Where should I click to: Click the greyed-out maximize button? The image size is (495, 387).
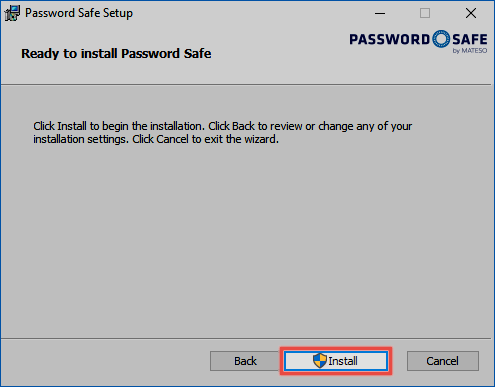(x=425, y=13)
